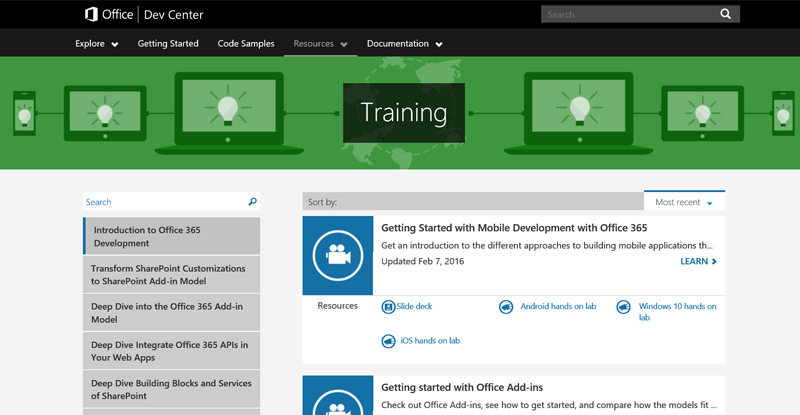Open Getting Started with Mobile Development title
This screenshot has height=415, width=800.
click(x=514, y=228)
